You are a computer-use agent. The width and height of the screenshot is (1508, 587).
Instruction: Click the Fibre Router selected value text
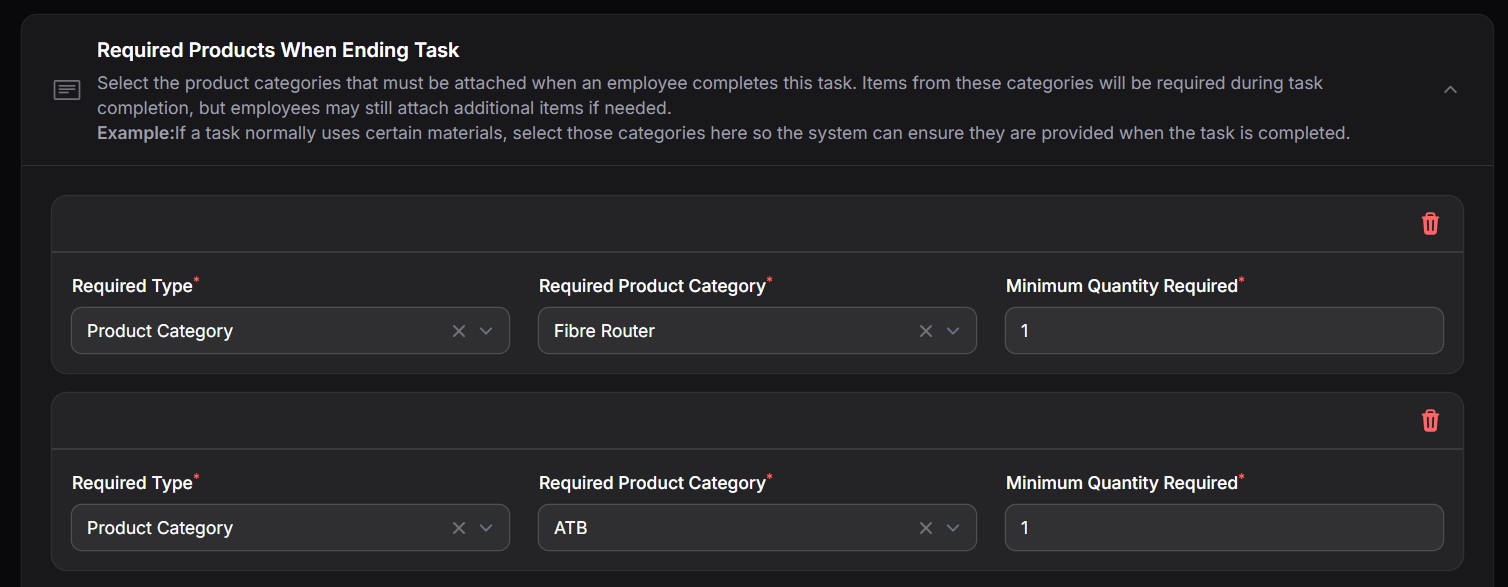coord(604,331)
